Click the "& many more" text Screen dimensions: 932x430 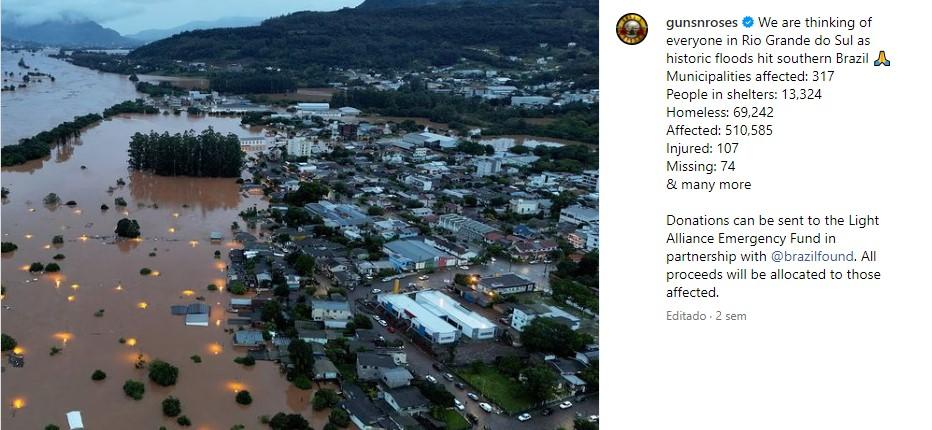click(709, 184)
